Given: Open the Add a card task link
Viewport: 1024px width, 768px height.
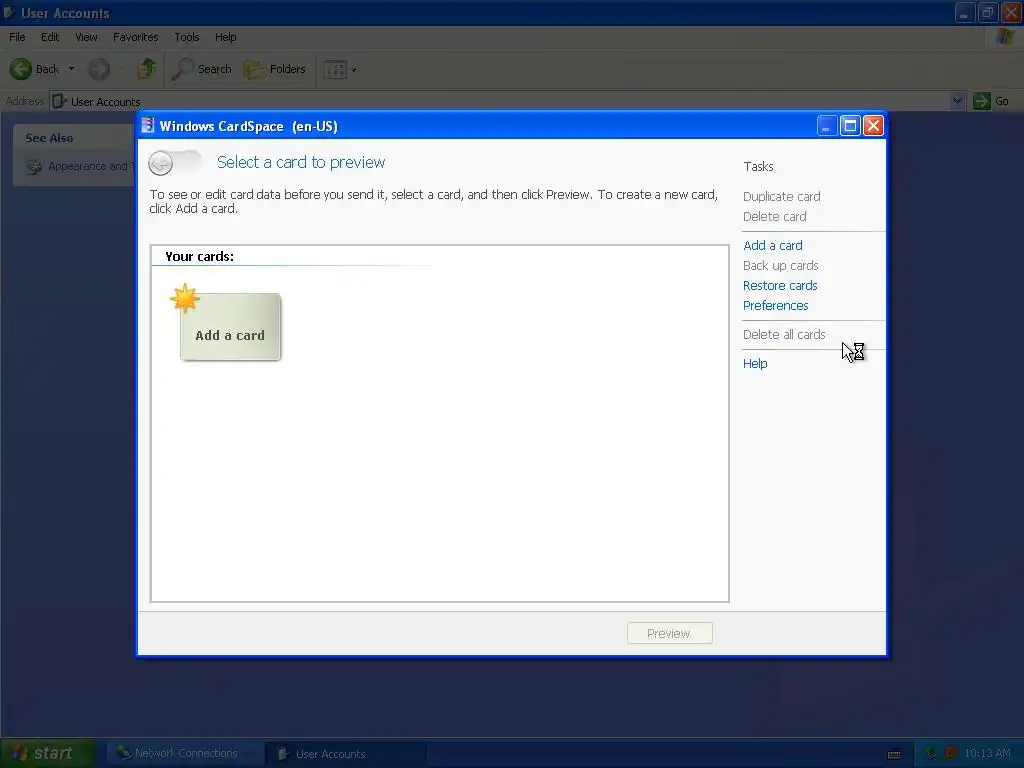Looking at the screenshot, I should click(773, 246).
